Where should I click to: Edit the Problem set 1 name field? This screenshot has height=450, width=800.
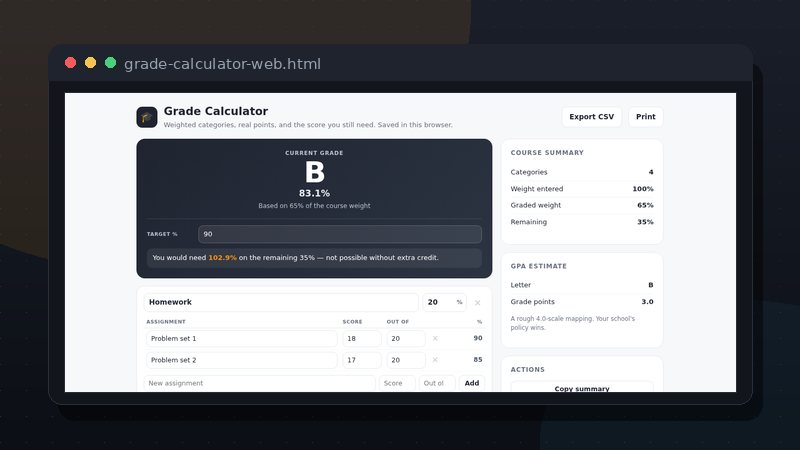click(x=241, y=338)
